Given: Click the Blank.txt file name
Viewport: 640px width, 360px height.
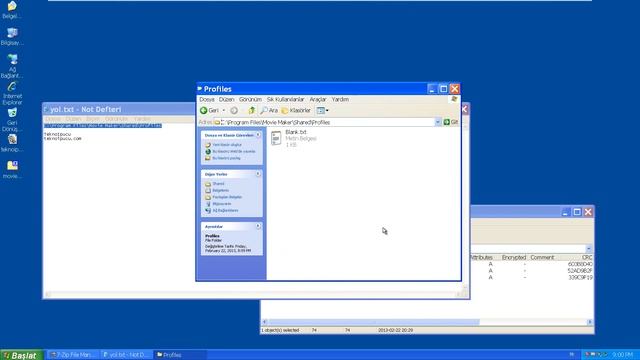Looking at the screenshot, I should coord(296,132).
